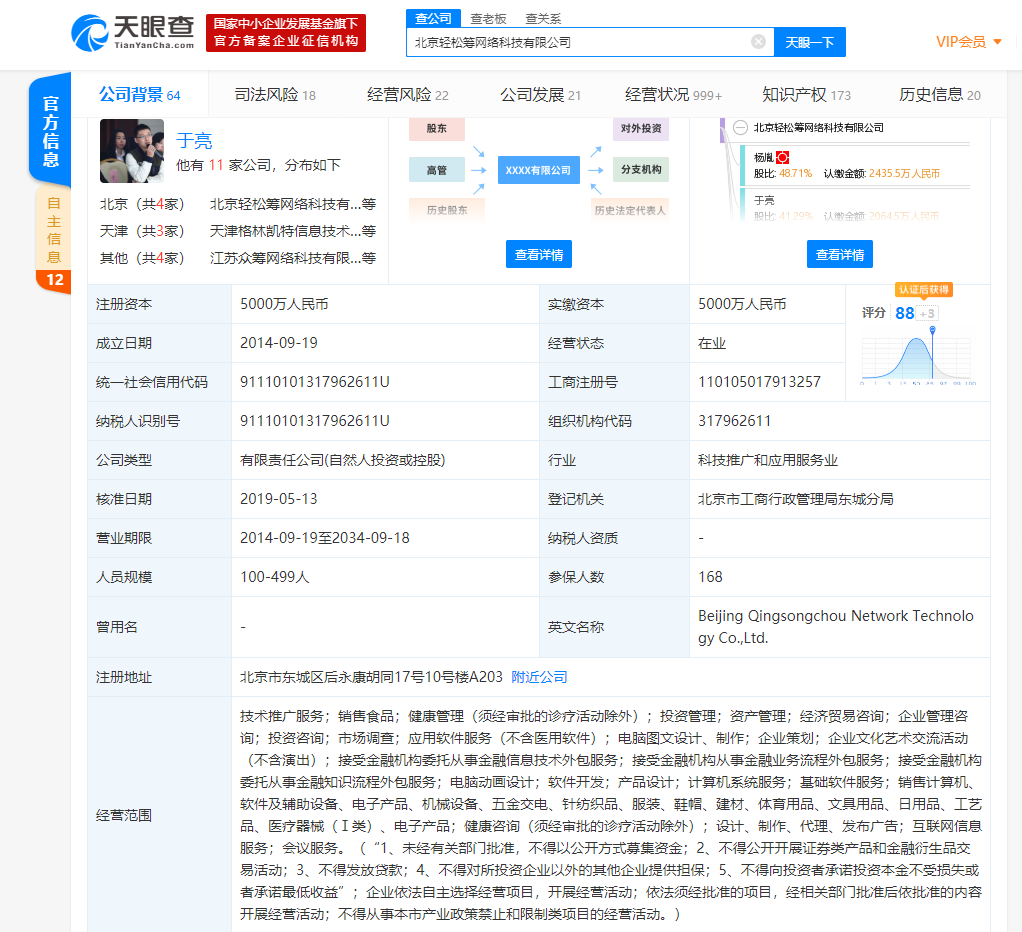Screen dimensions: 1022x932
Task: Click the +3 score bonus badge
Action: 927,313
